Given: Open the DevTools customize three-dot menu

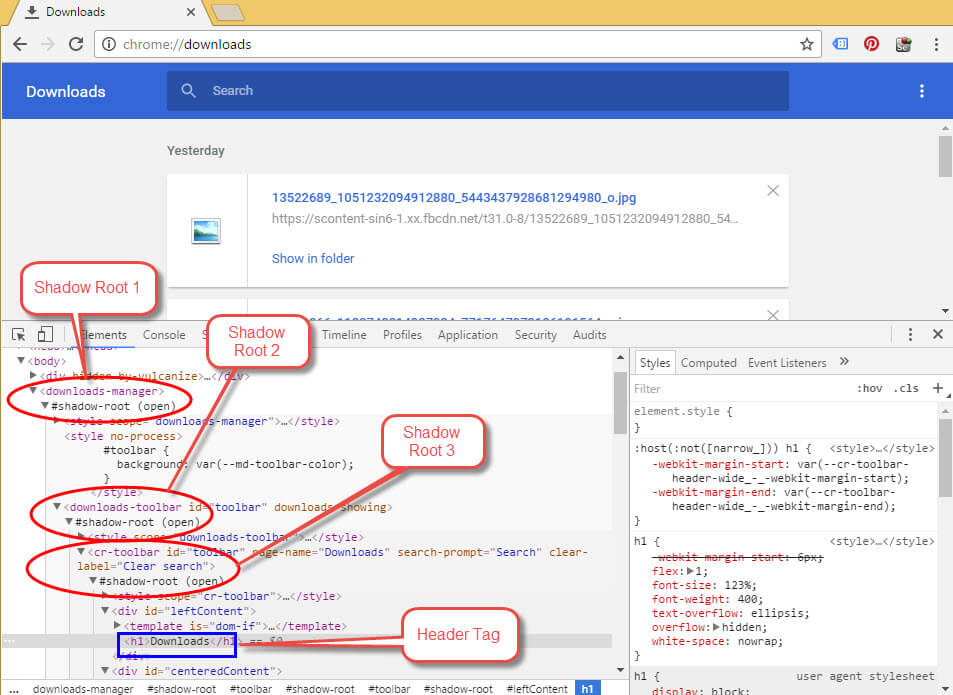Looking at the screenshot, I should tap(910, 334).
